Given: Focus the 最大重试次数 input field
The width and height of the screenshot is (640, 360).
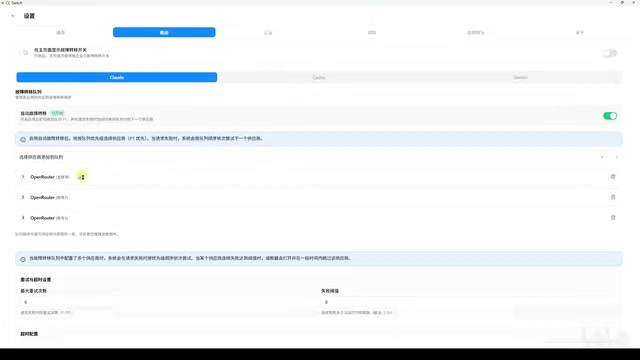Looking at the screenshot, I should (x=168, y=302).
